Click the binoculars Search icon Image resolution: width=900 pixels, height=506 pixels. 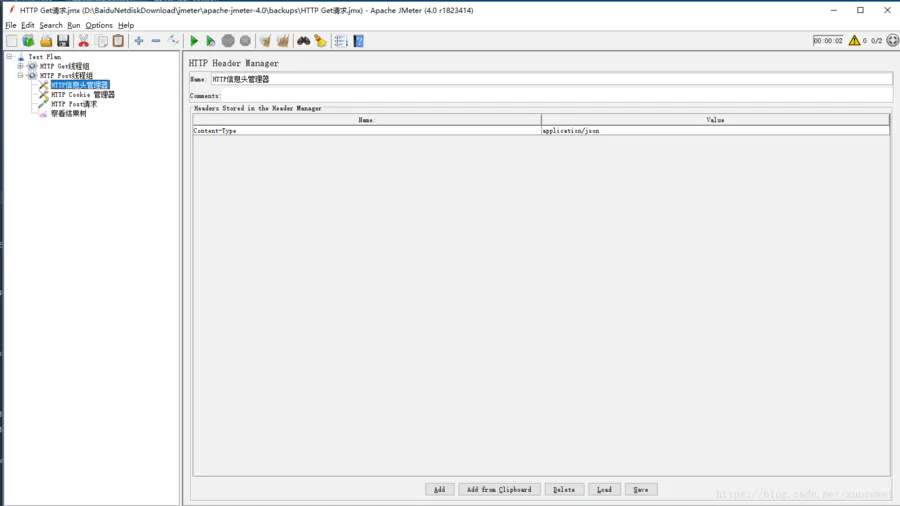click(x=304, y=41)
